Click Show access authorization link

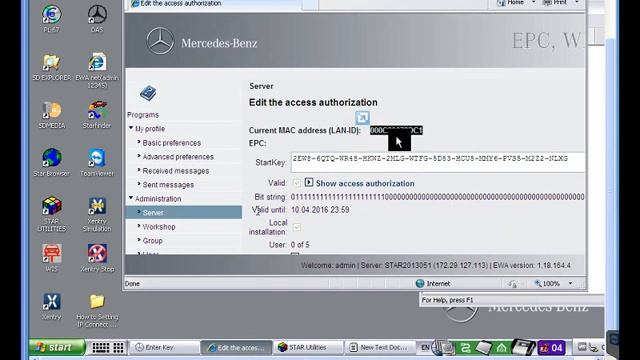click(x=365, y=183)
